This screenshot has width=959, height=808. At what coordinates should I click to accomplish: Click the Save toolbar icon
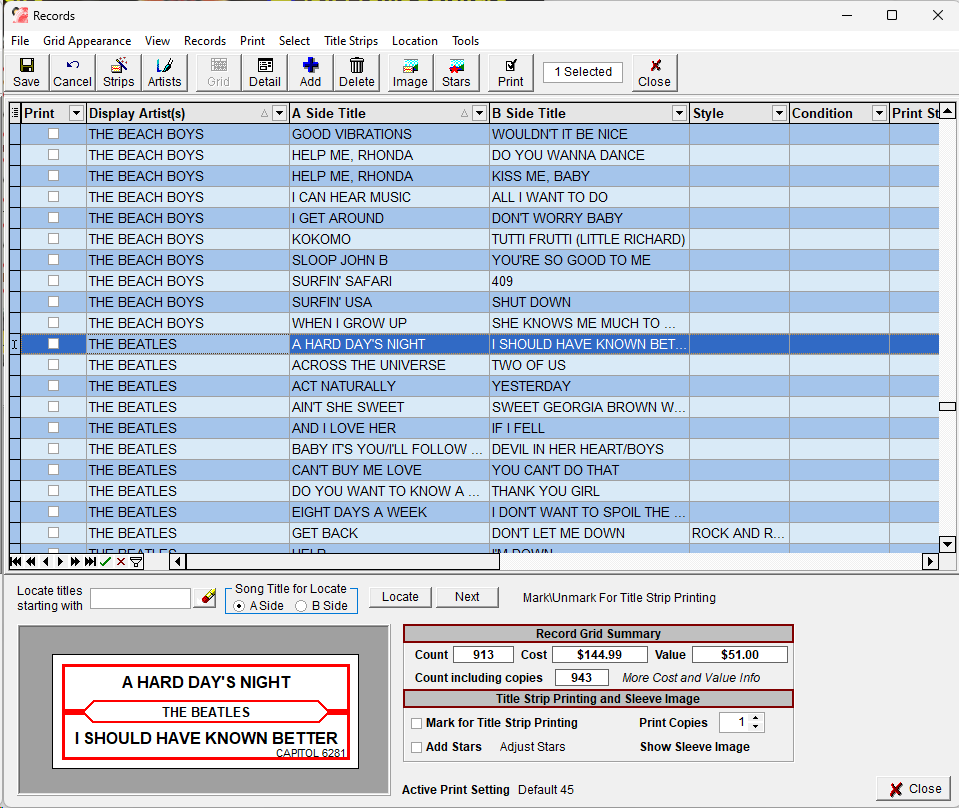tap(27, 72)
